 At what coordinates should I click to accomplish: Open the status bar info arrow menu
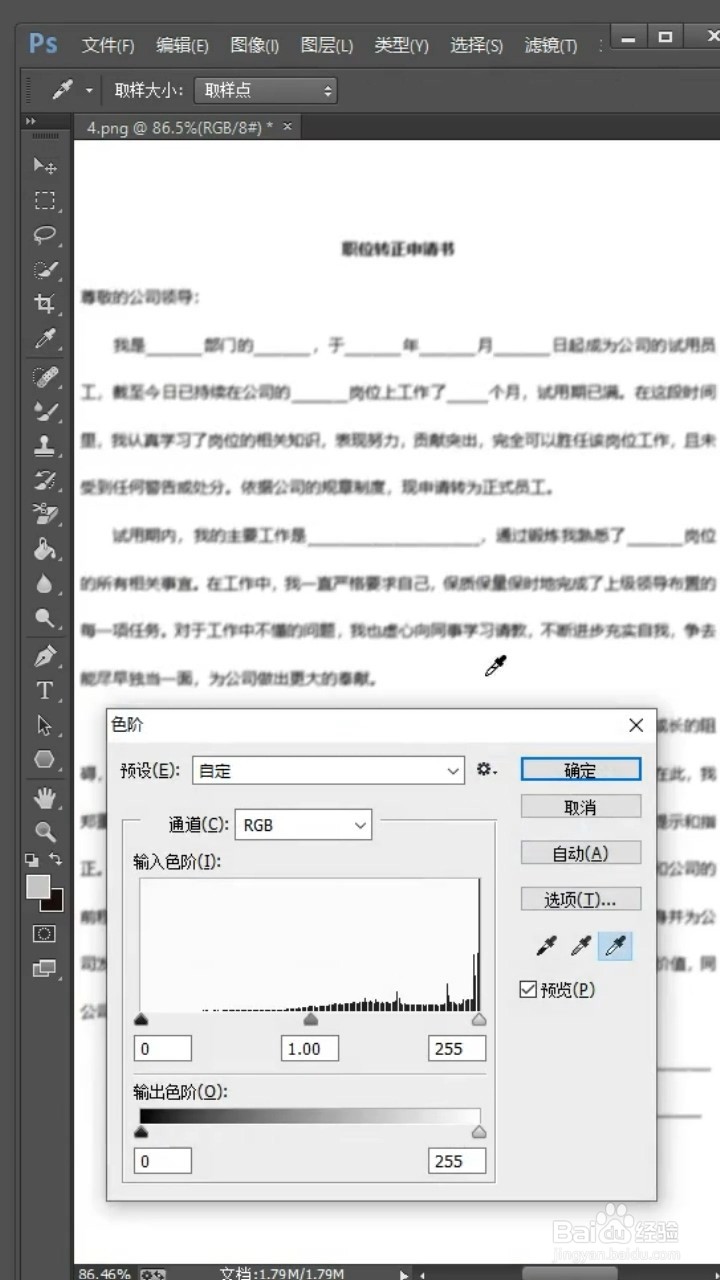404,1273
